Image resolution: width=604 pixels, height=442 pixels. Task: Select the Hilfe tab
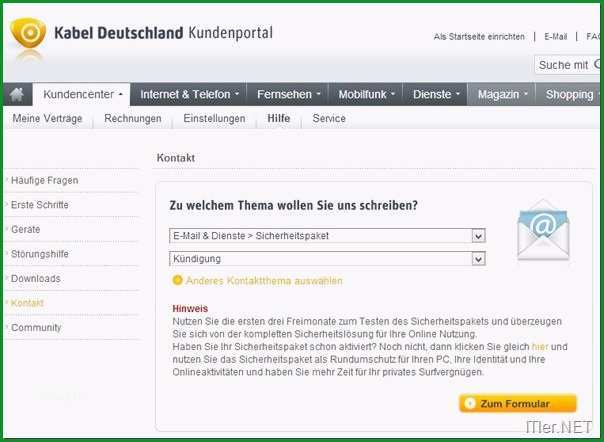click(x=279, y=118)
